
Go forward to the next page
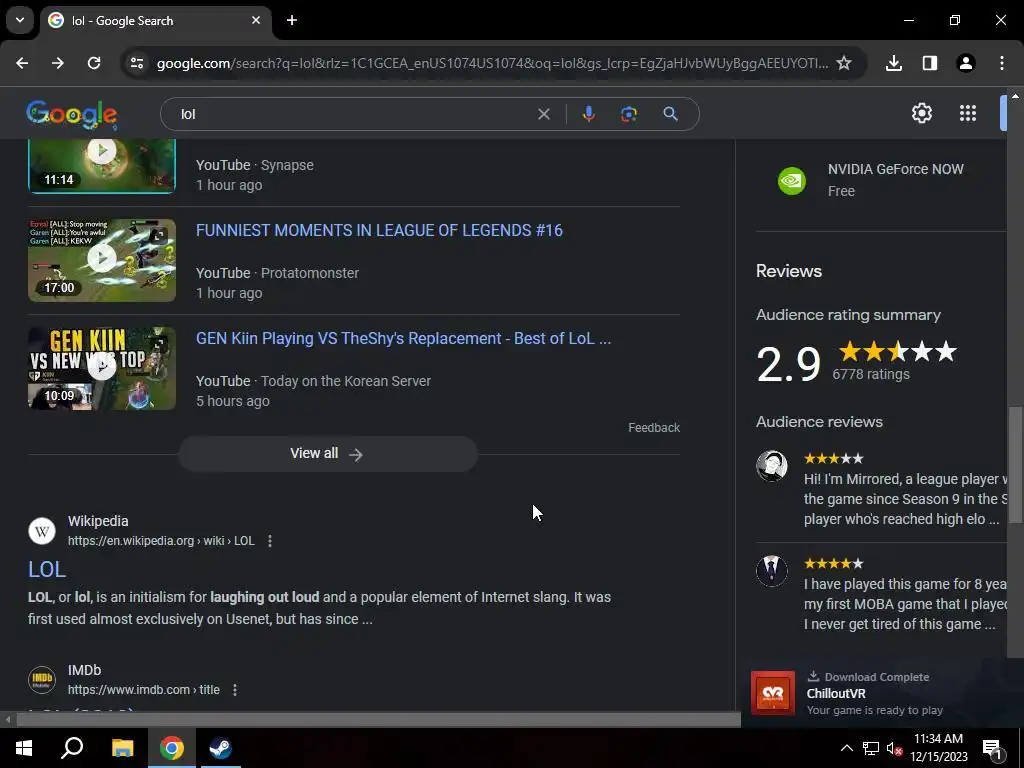click(x=58, y=63)
